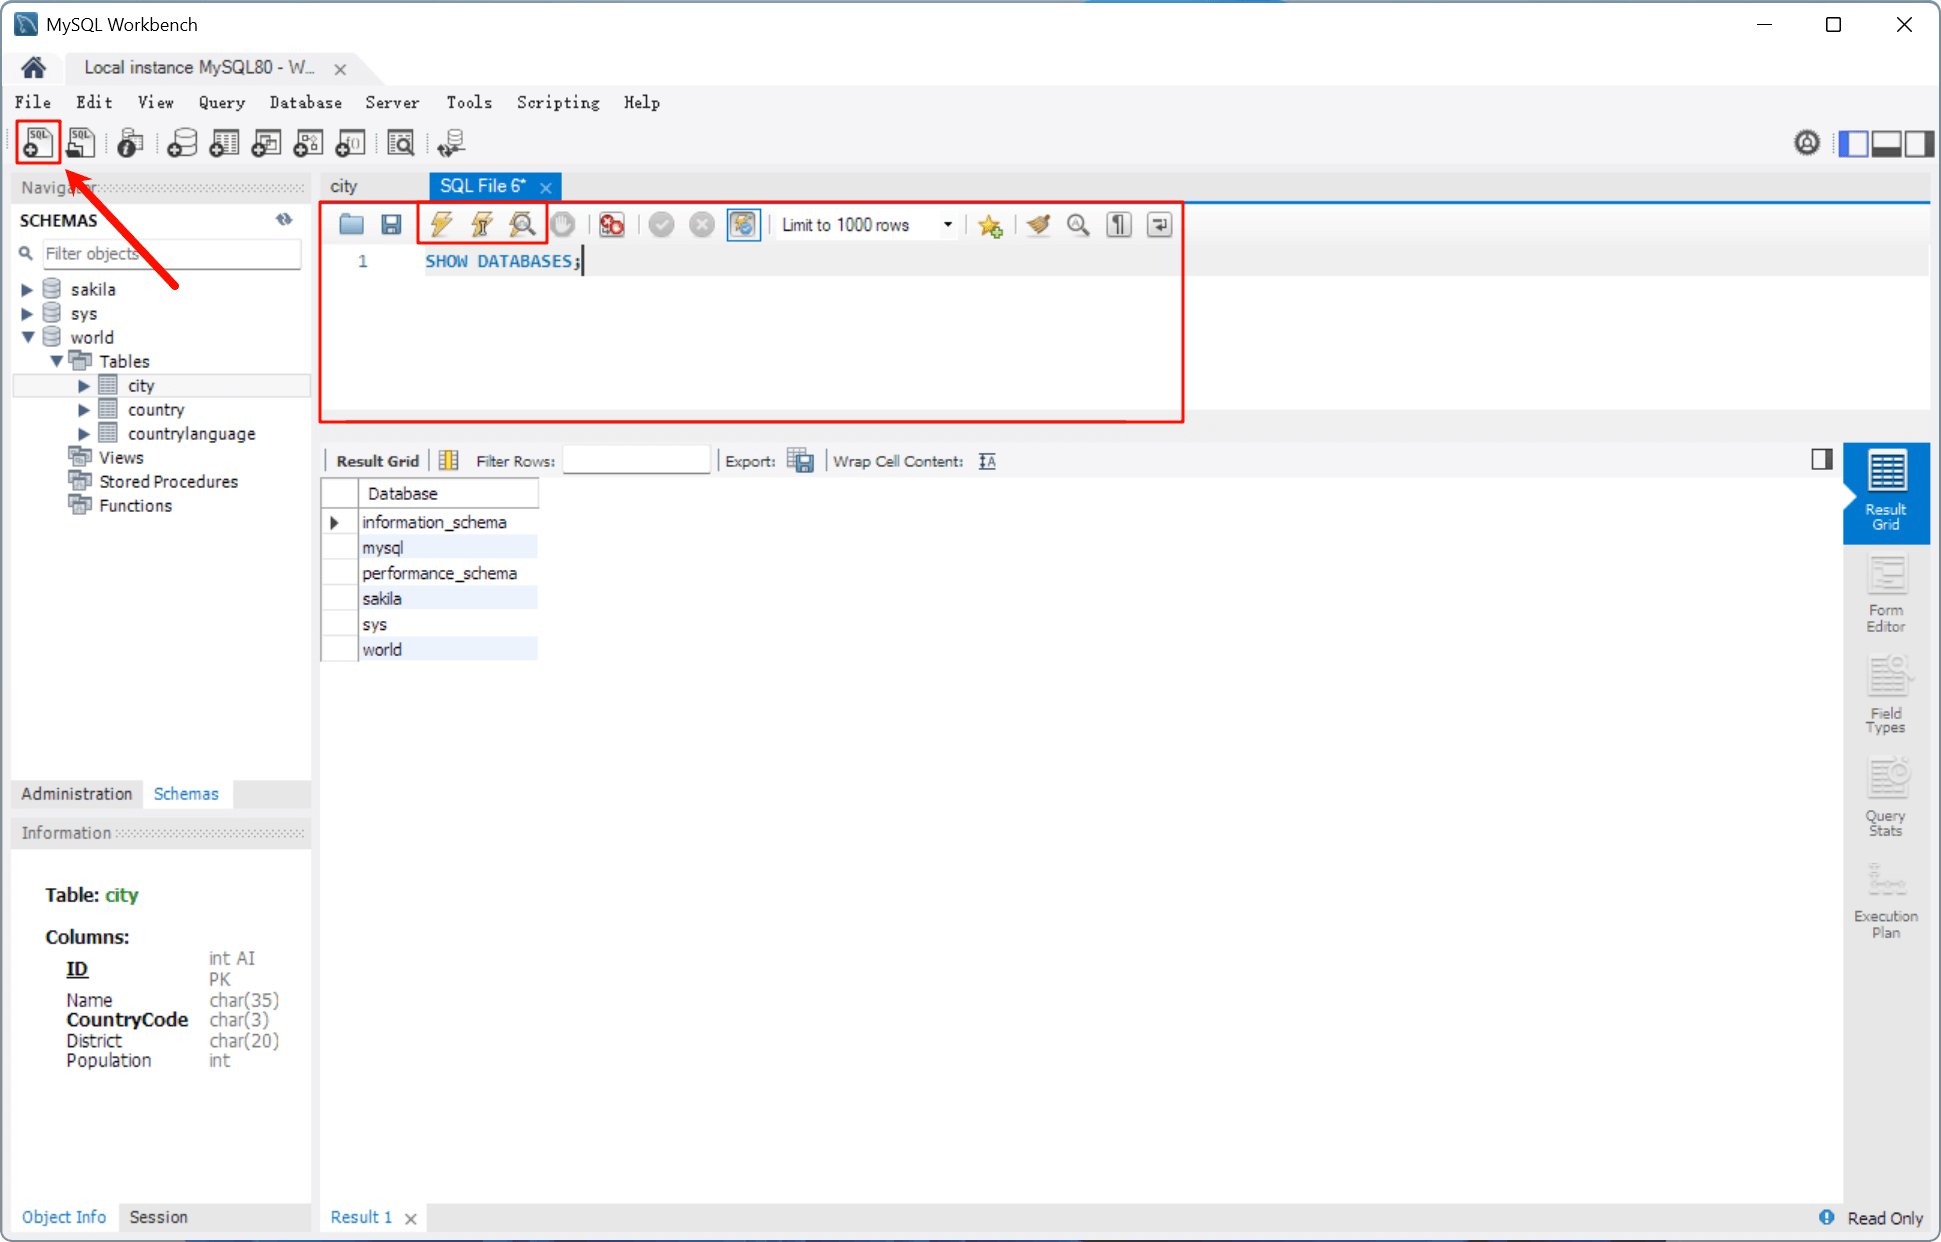This screenshot has width=1941, height=1242.
Task: Stop the running query icon
Action: coord(563,224)
